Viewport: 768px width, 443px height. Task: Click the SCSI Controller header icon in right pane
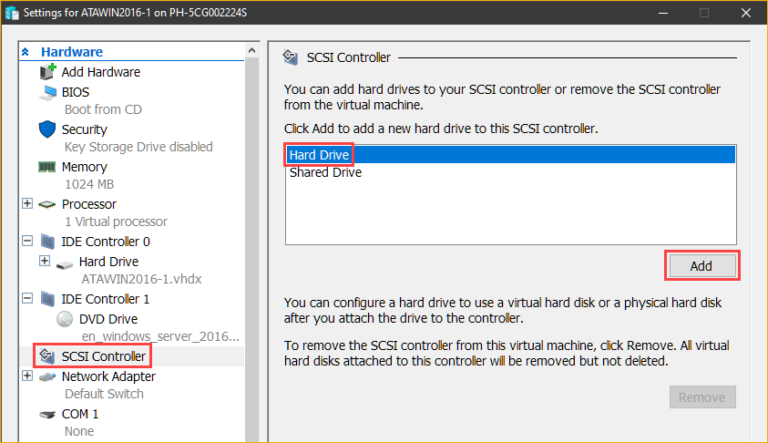(290, 57)
